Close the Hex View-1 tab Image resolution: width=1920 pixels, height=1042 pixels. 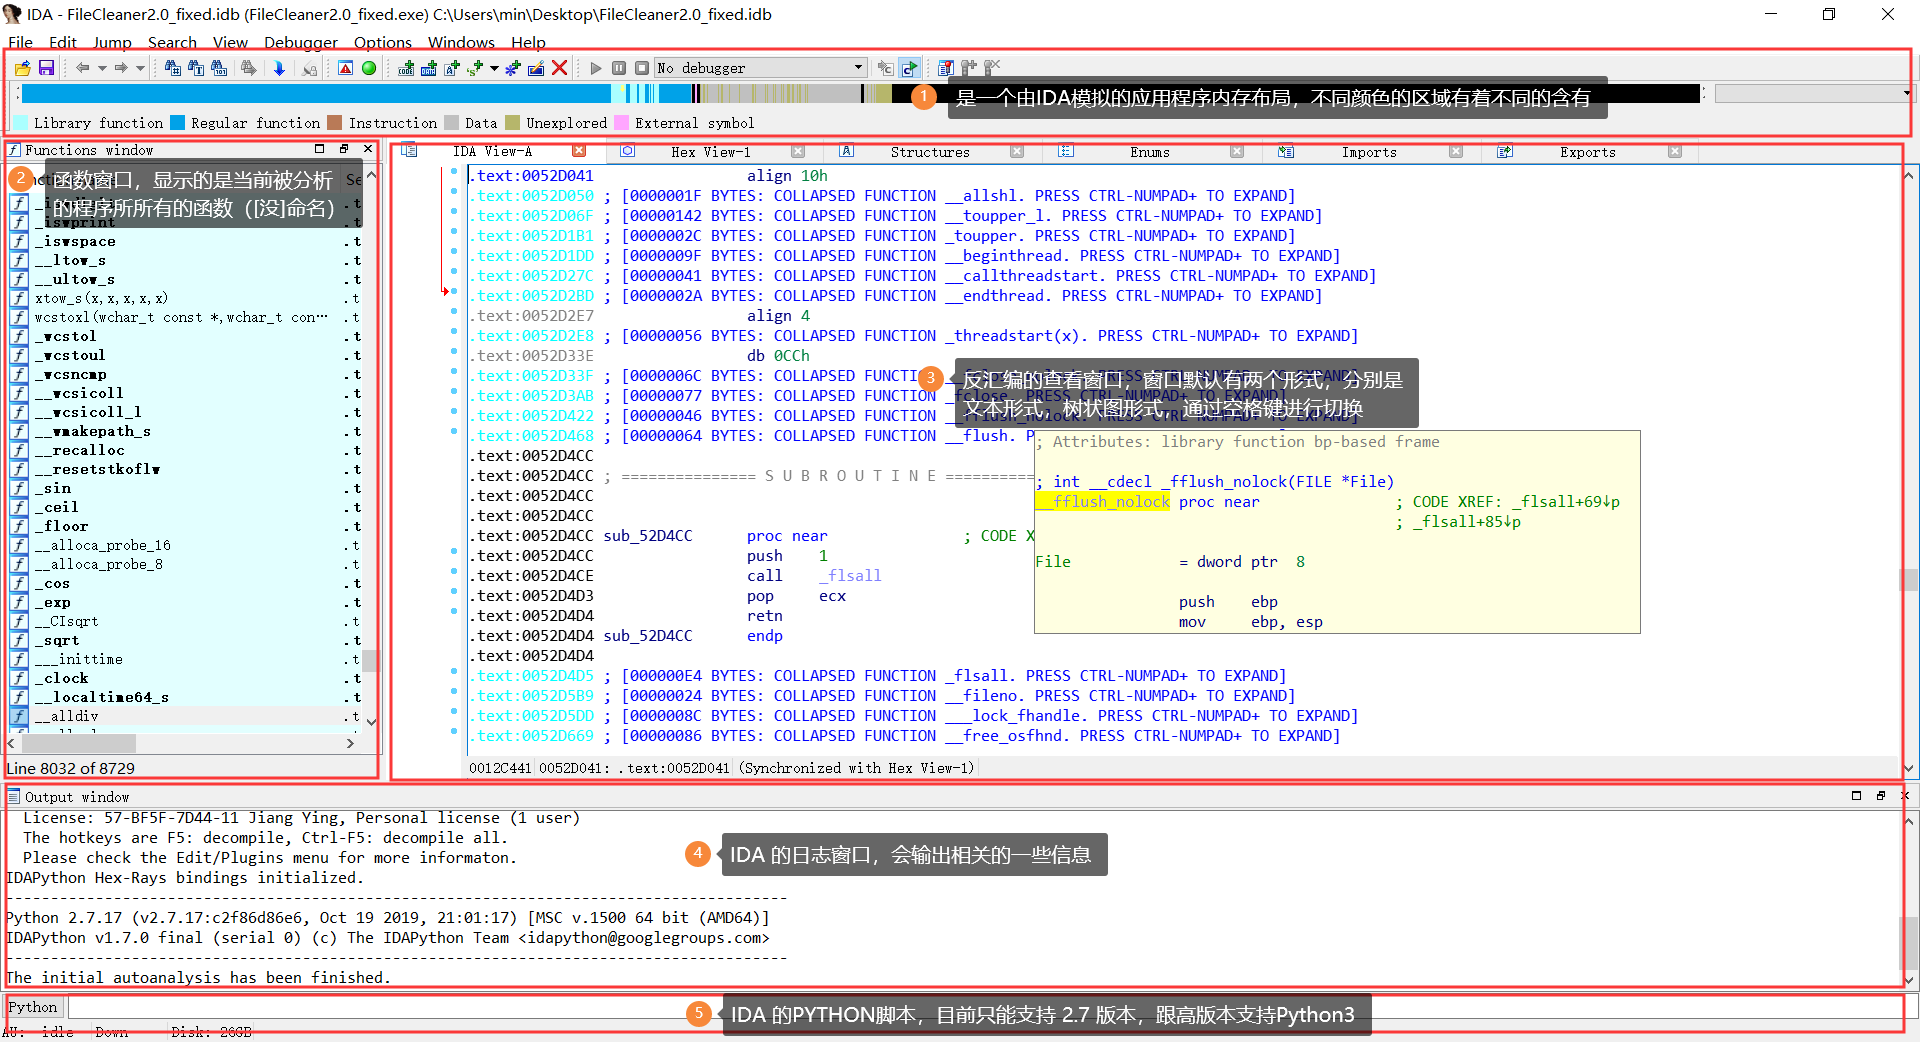point(798,151)
